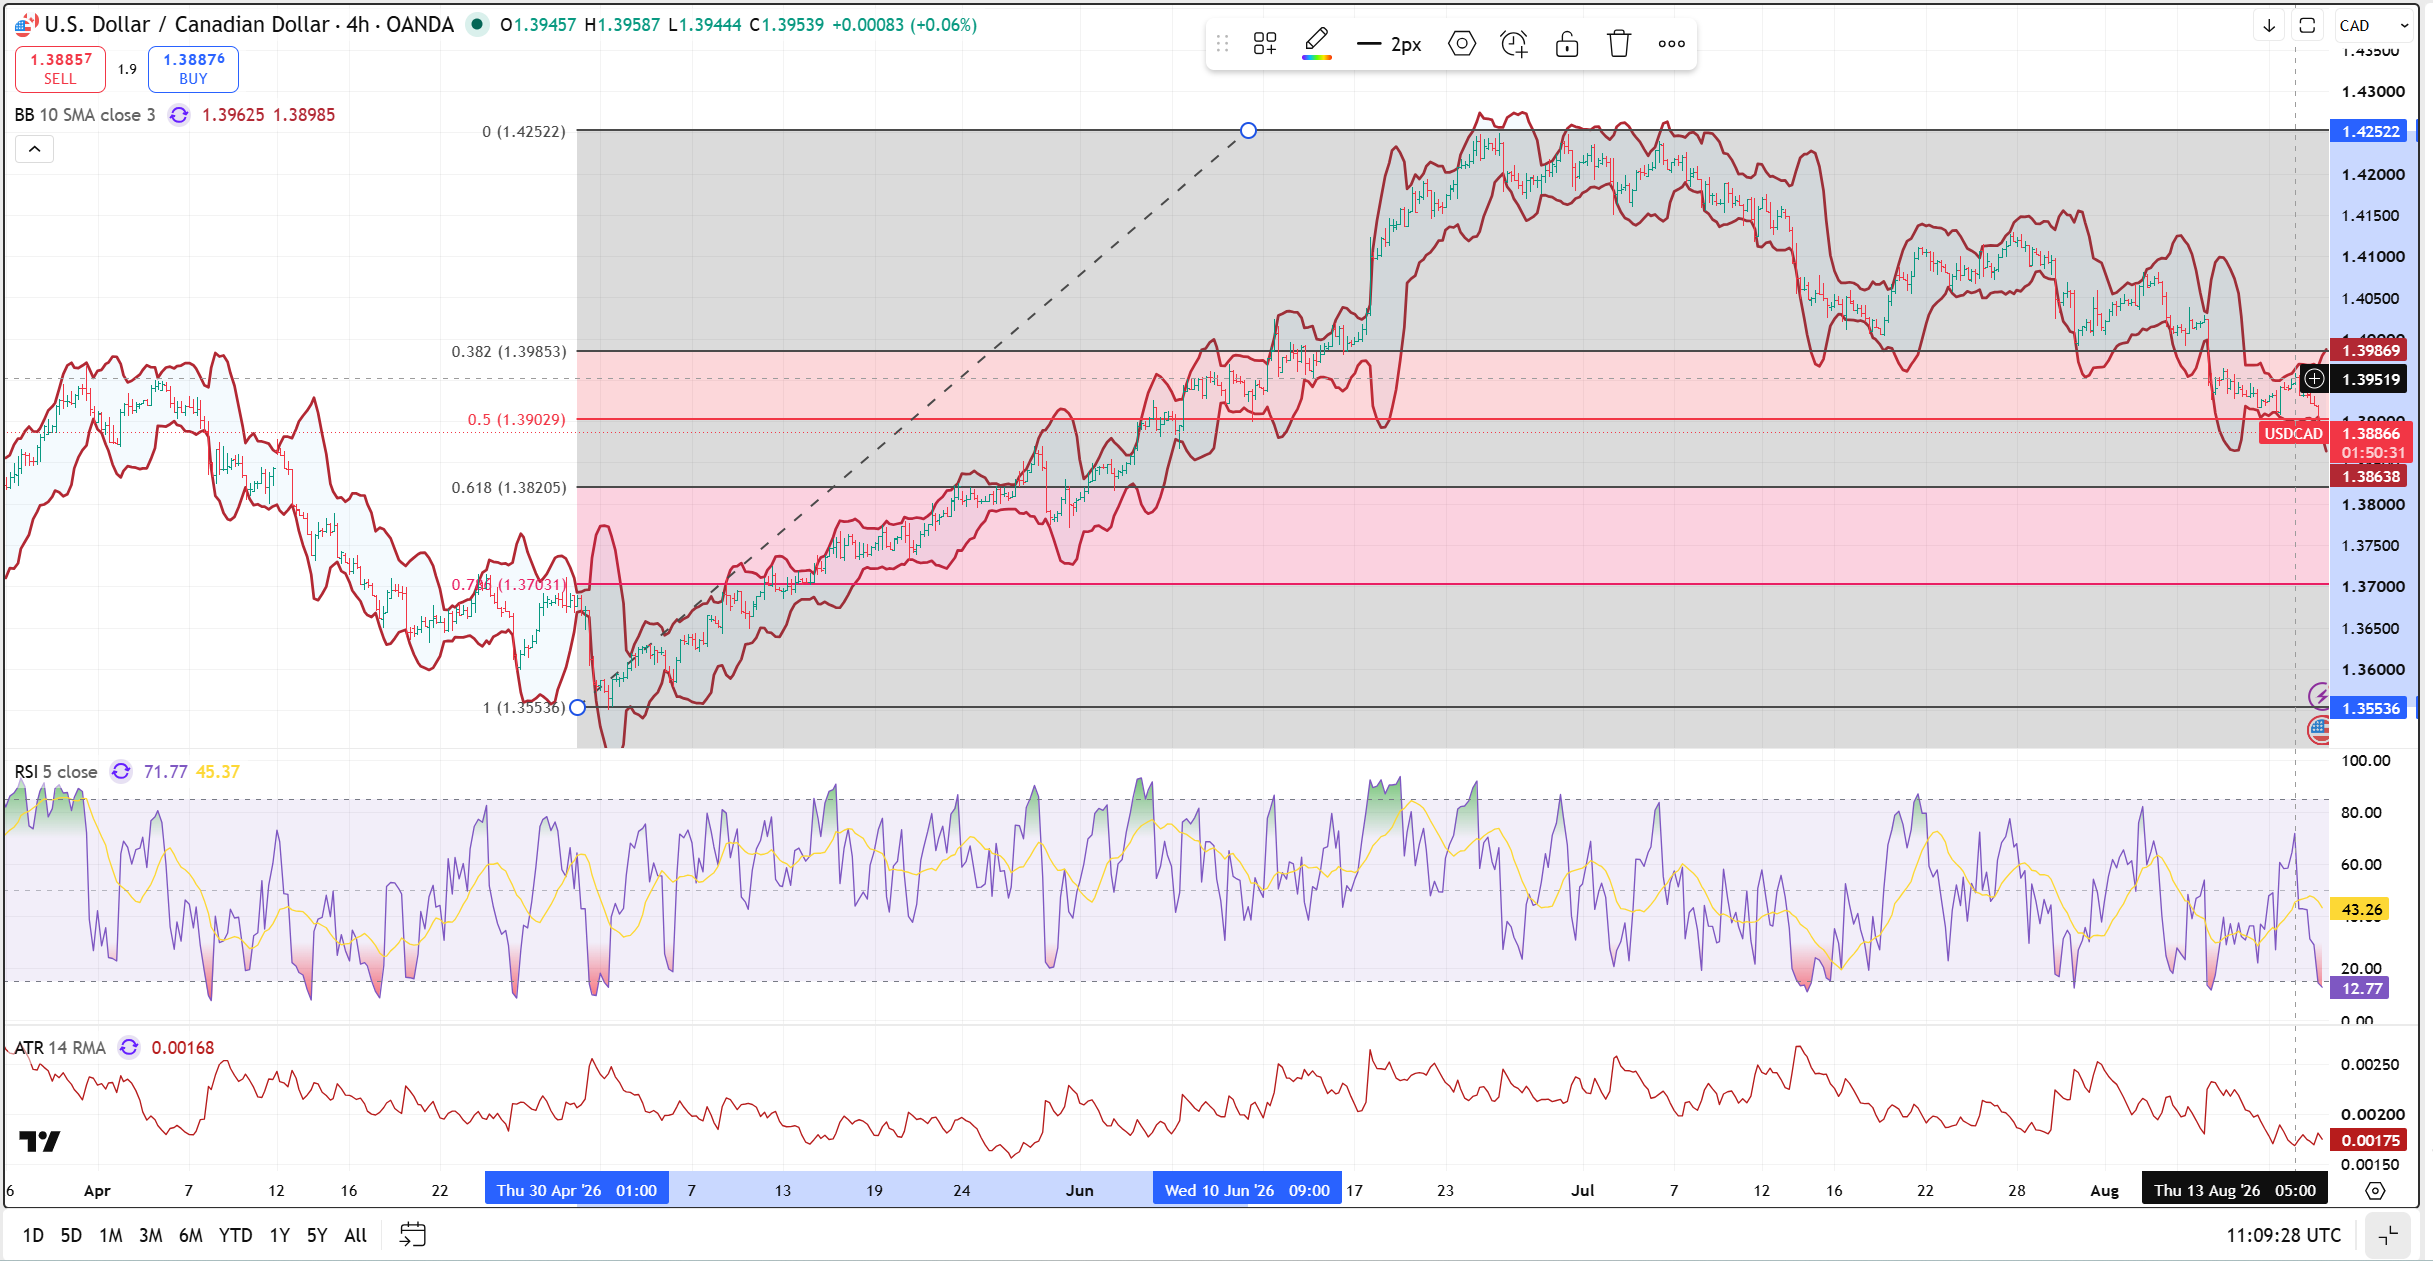Lock the selected Fib retracement drawing
2433x1261 pixels.
pyautogui.click(x=1566, y=44)
